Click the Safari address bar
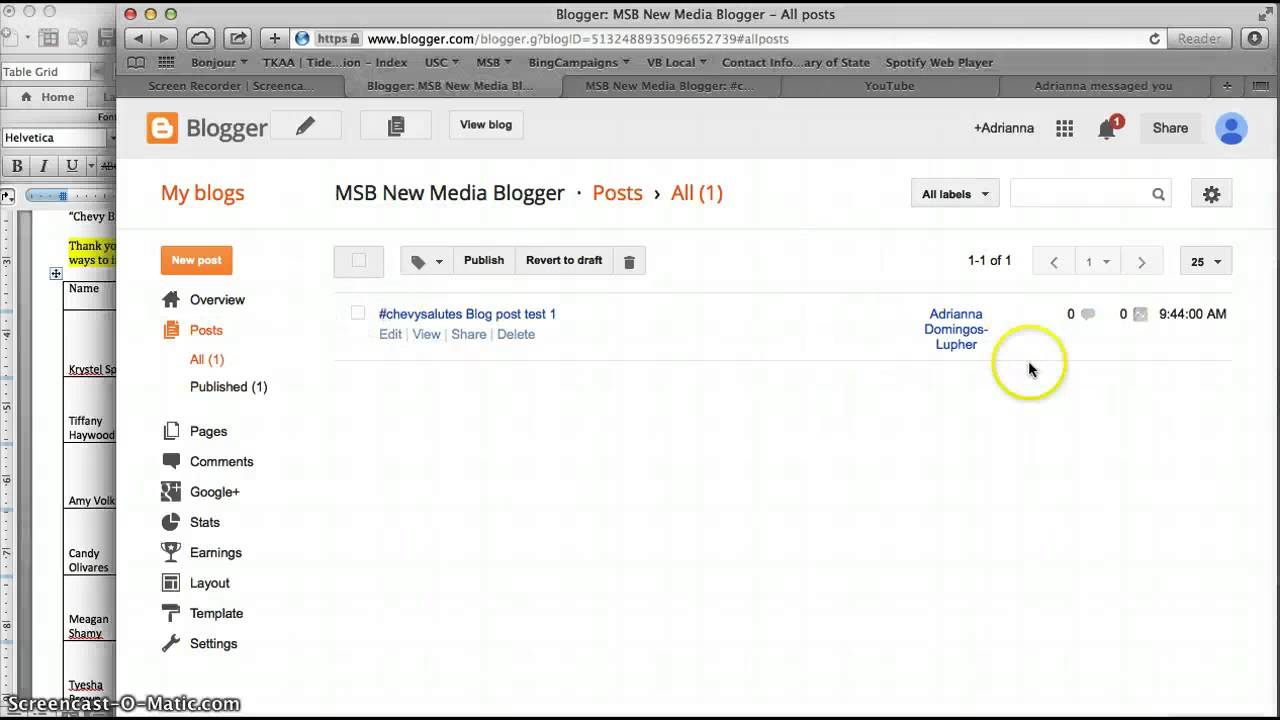This screenshot has width=1280, height=720. (730, 39)
